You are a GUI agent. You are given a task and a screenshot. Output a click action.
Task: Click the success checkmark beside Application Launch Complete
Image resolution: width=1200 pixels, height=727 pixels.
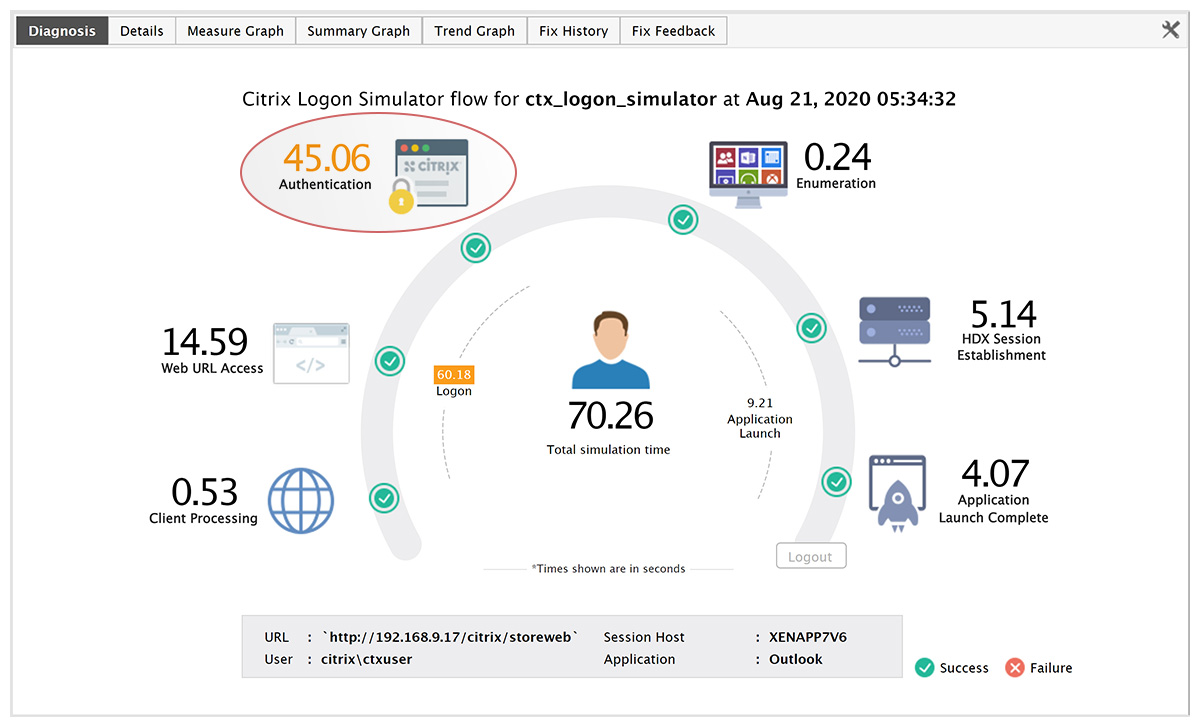point(836,482)
